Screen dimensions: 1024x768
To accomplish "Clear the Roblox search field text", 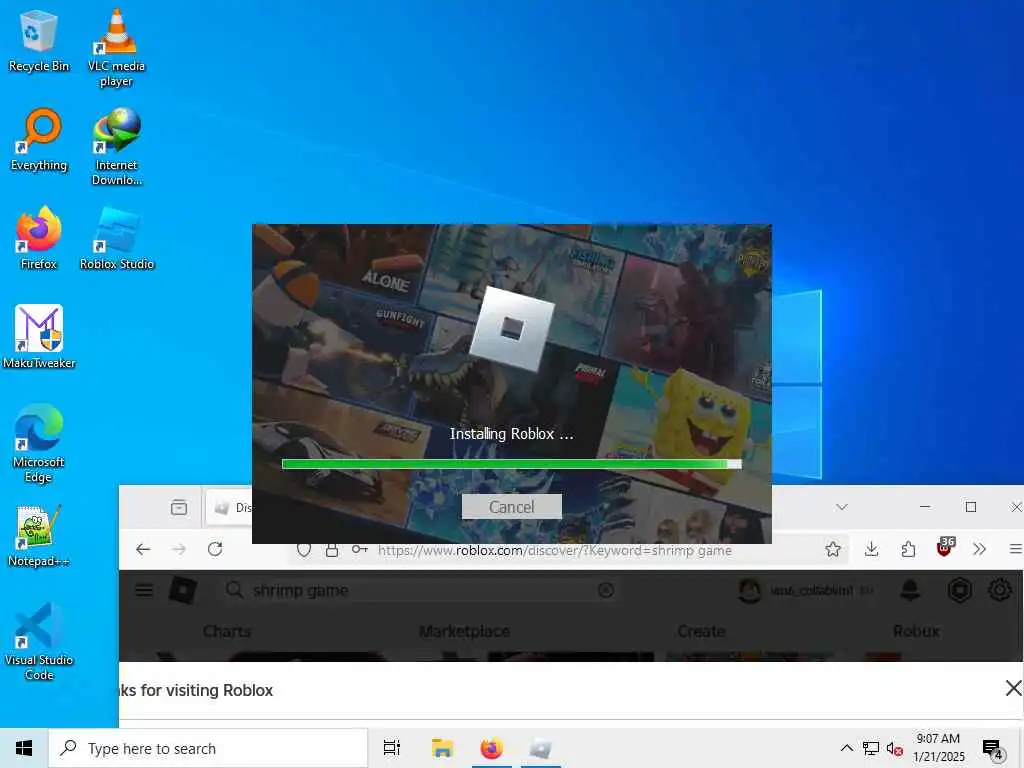I will pyautogui.click(x=605, y=590).
